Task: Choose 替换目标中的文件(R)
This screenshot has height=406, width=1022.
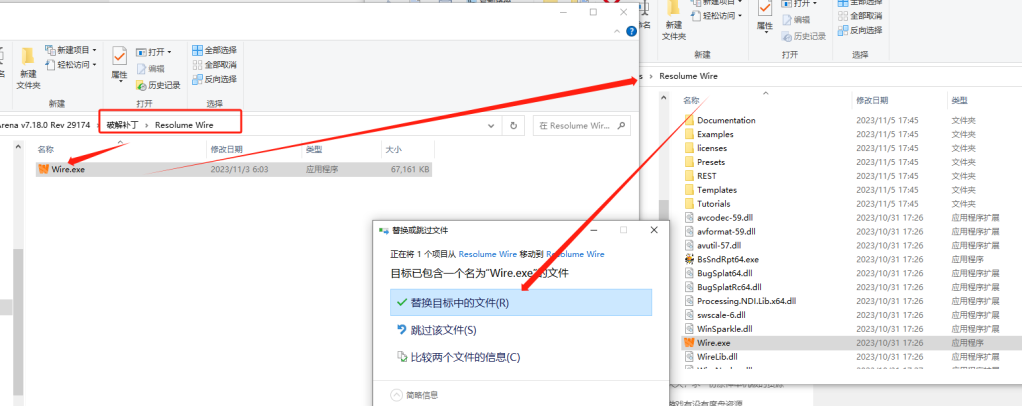Action: 460,303
